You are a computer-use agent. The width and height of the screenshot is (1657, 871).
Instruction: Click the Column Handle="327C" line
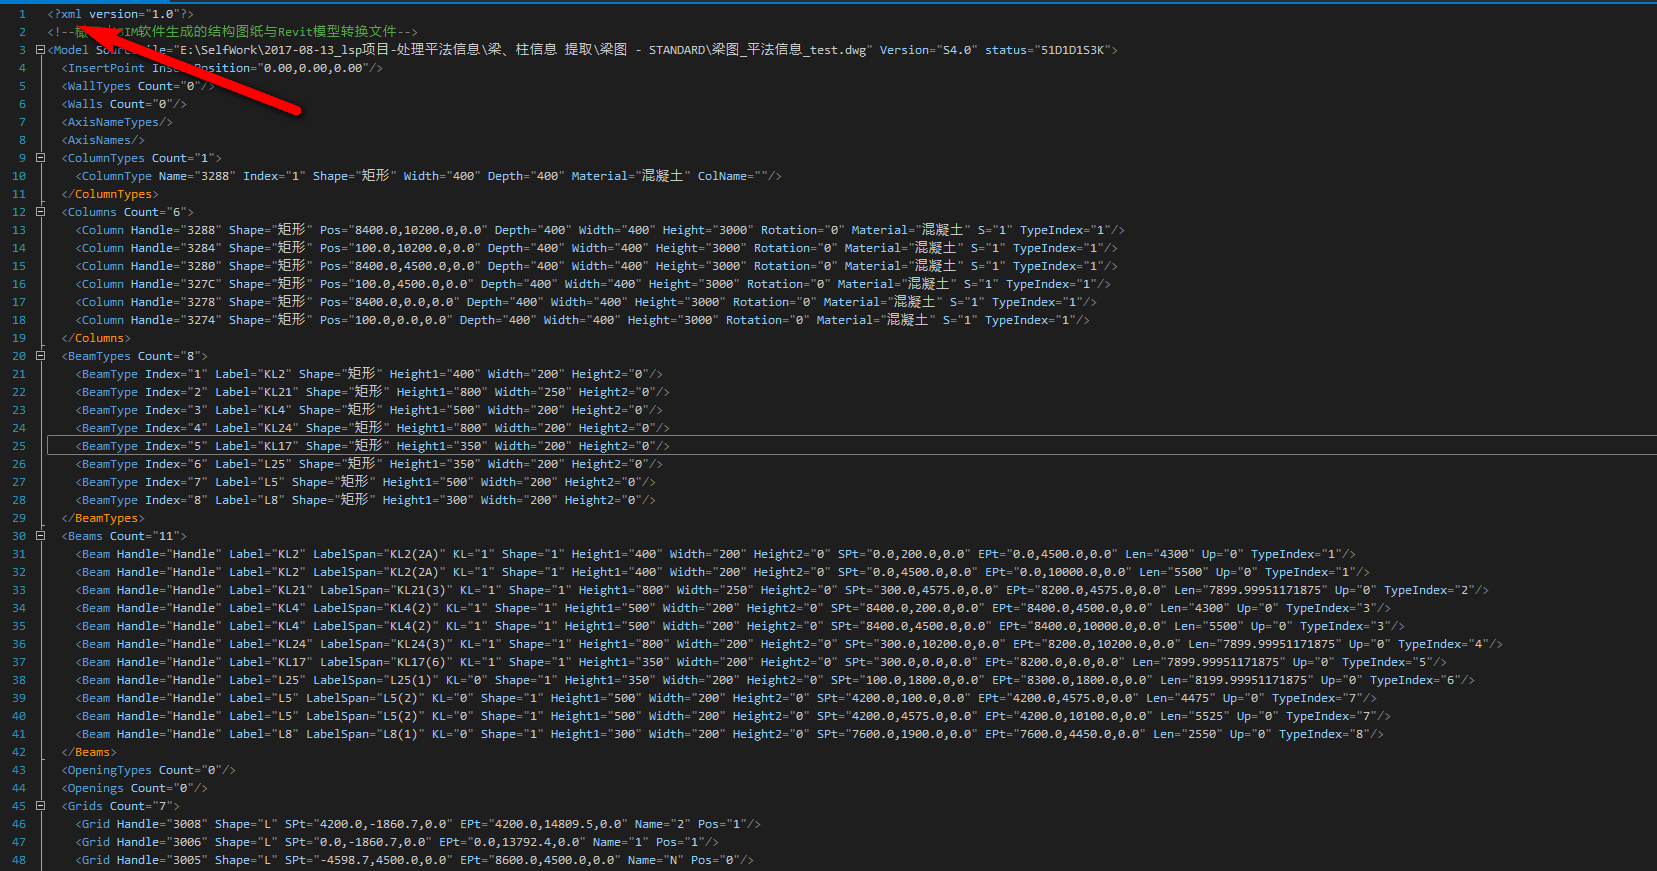click(x=593, y=284)
